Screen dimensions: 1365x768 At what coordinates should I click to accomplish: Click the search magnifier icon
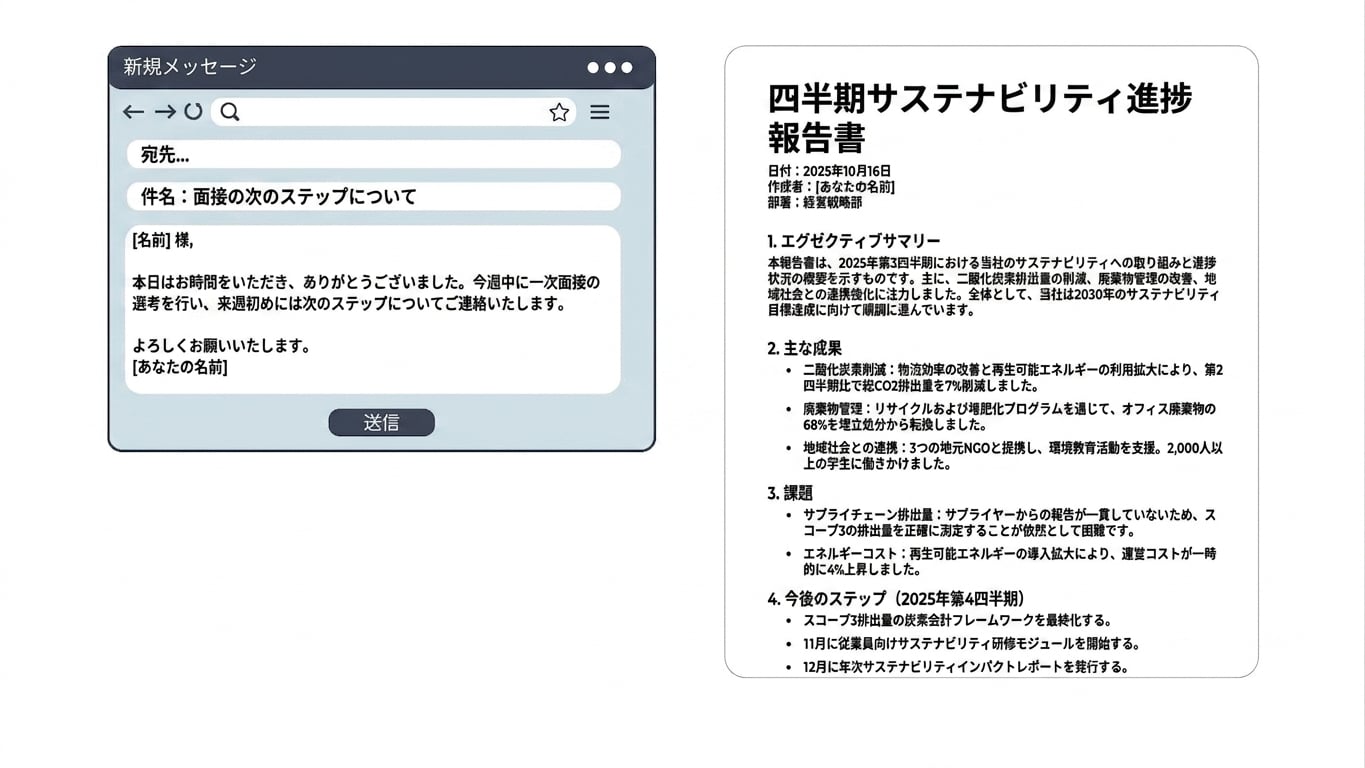[230, 112]
